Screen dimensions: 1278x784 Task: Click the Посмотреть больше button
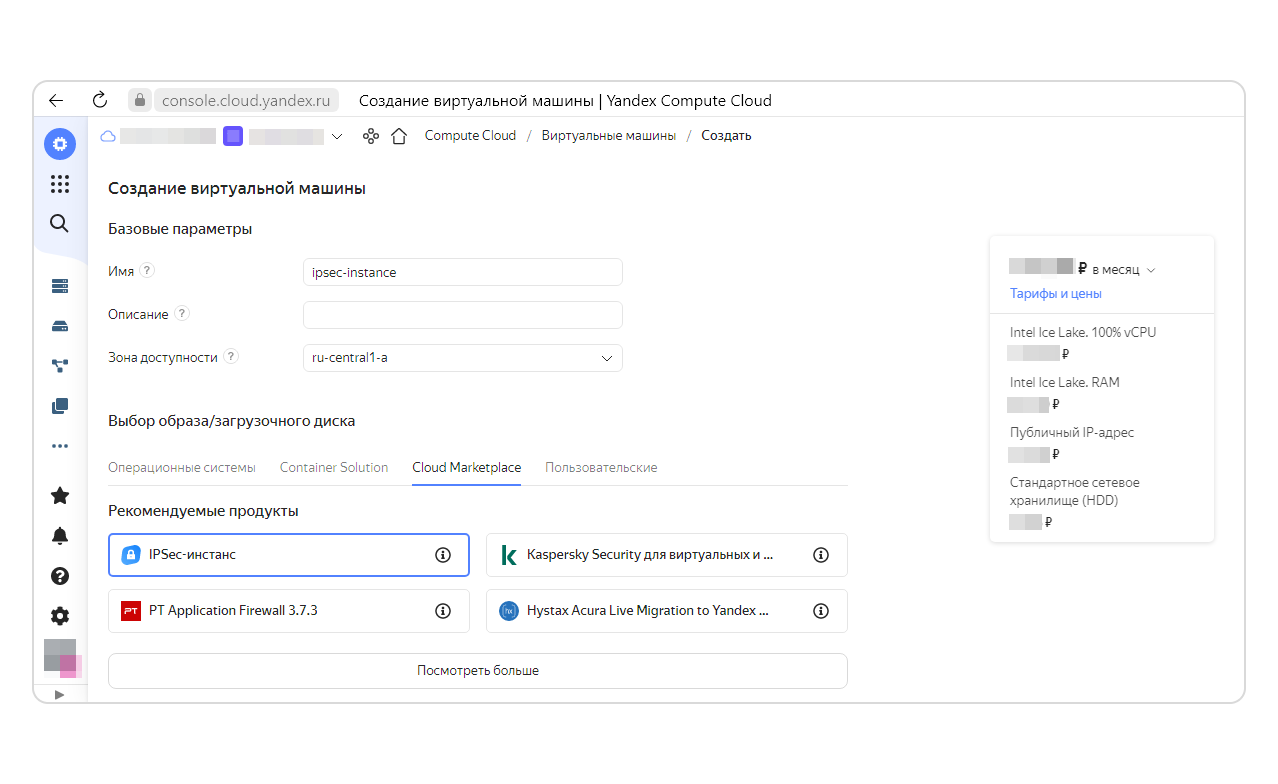(x=477, y=671)
